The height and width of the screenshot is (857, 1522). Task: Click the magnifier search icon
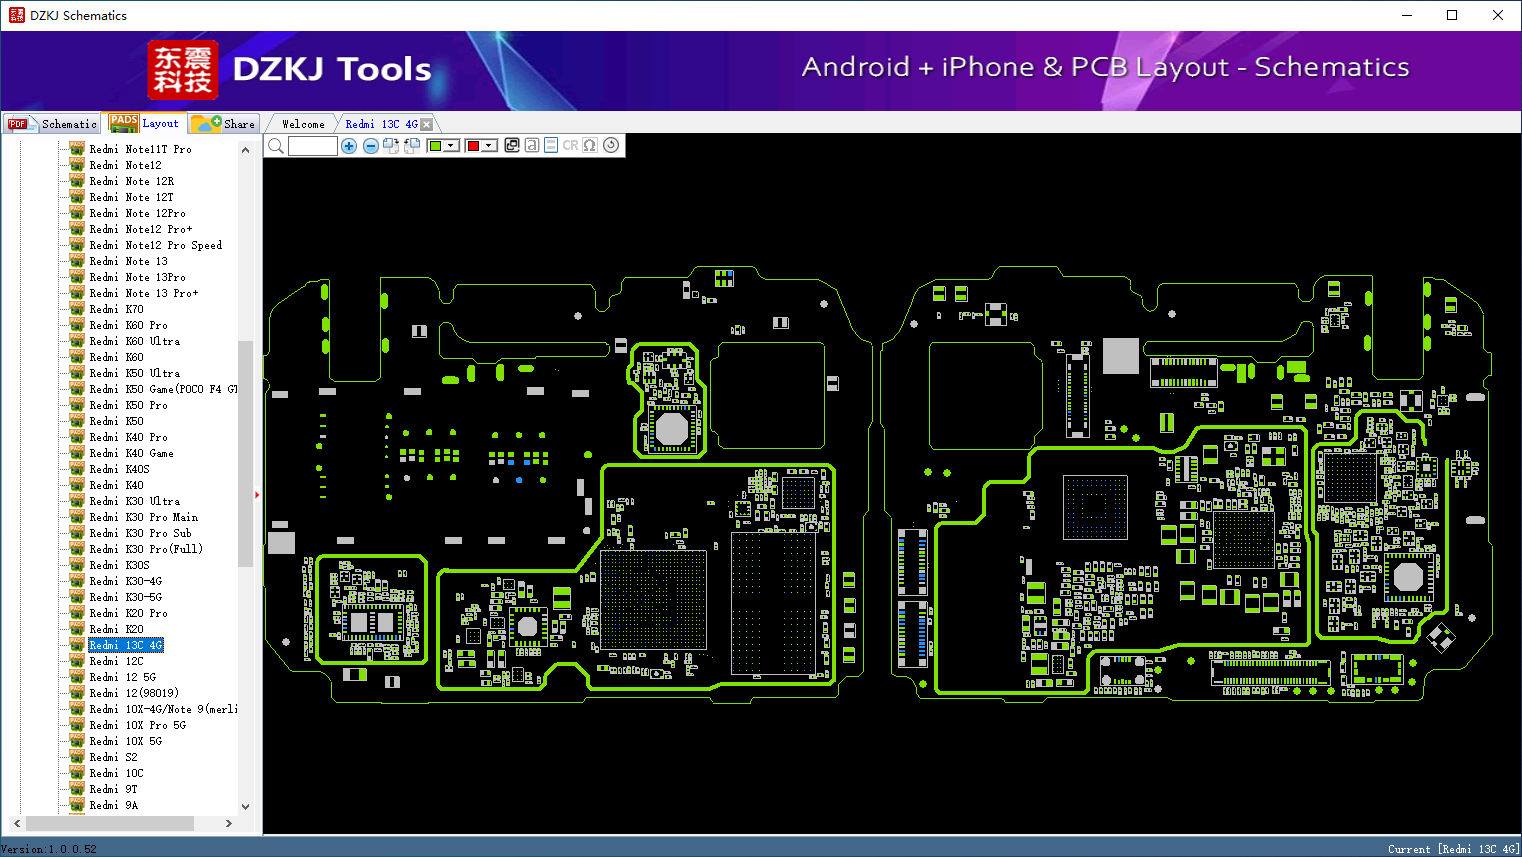point(276,146)
